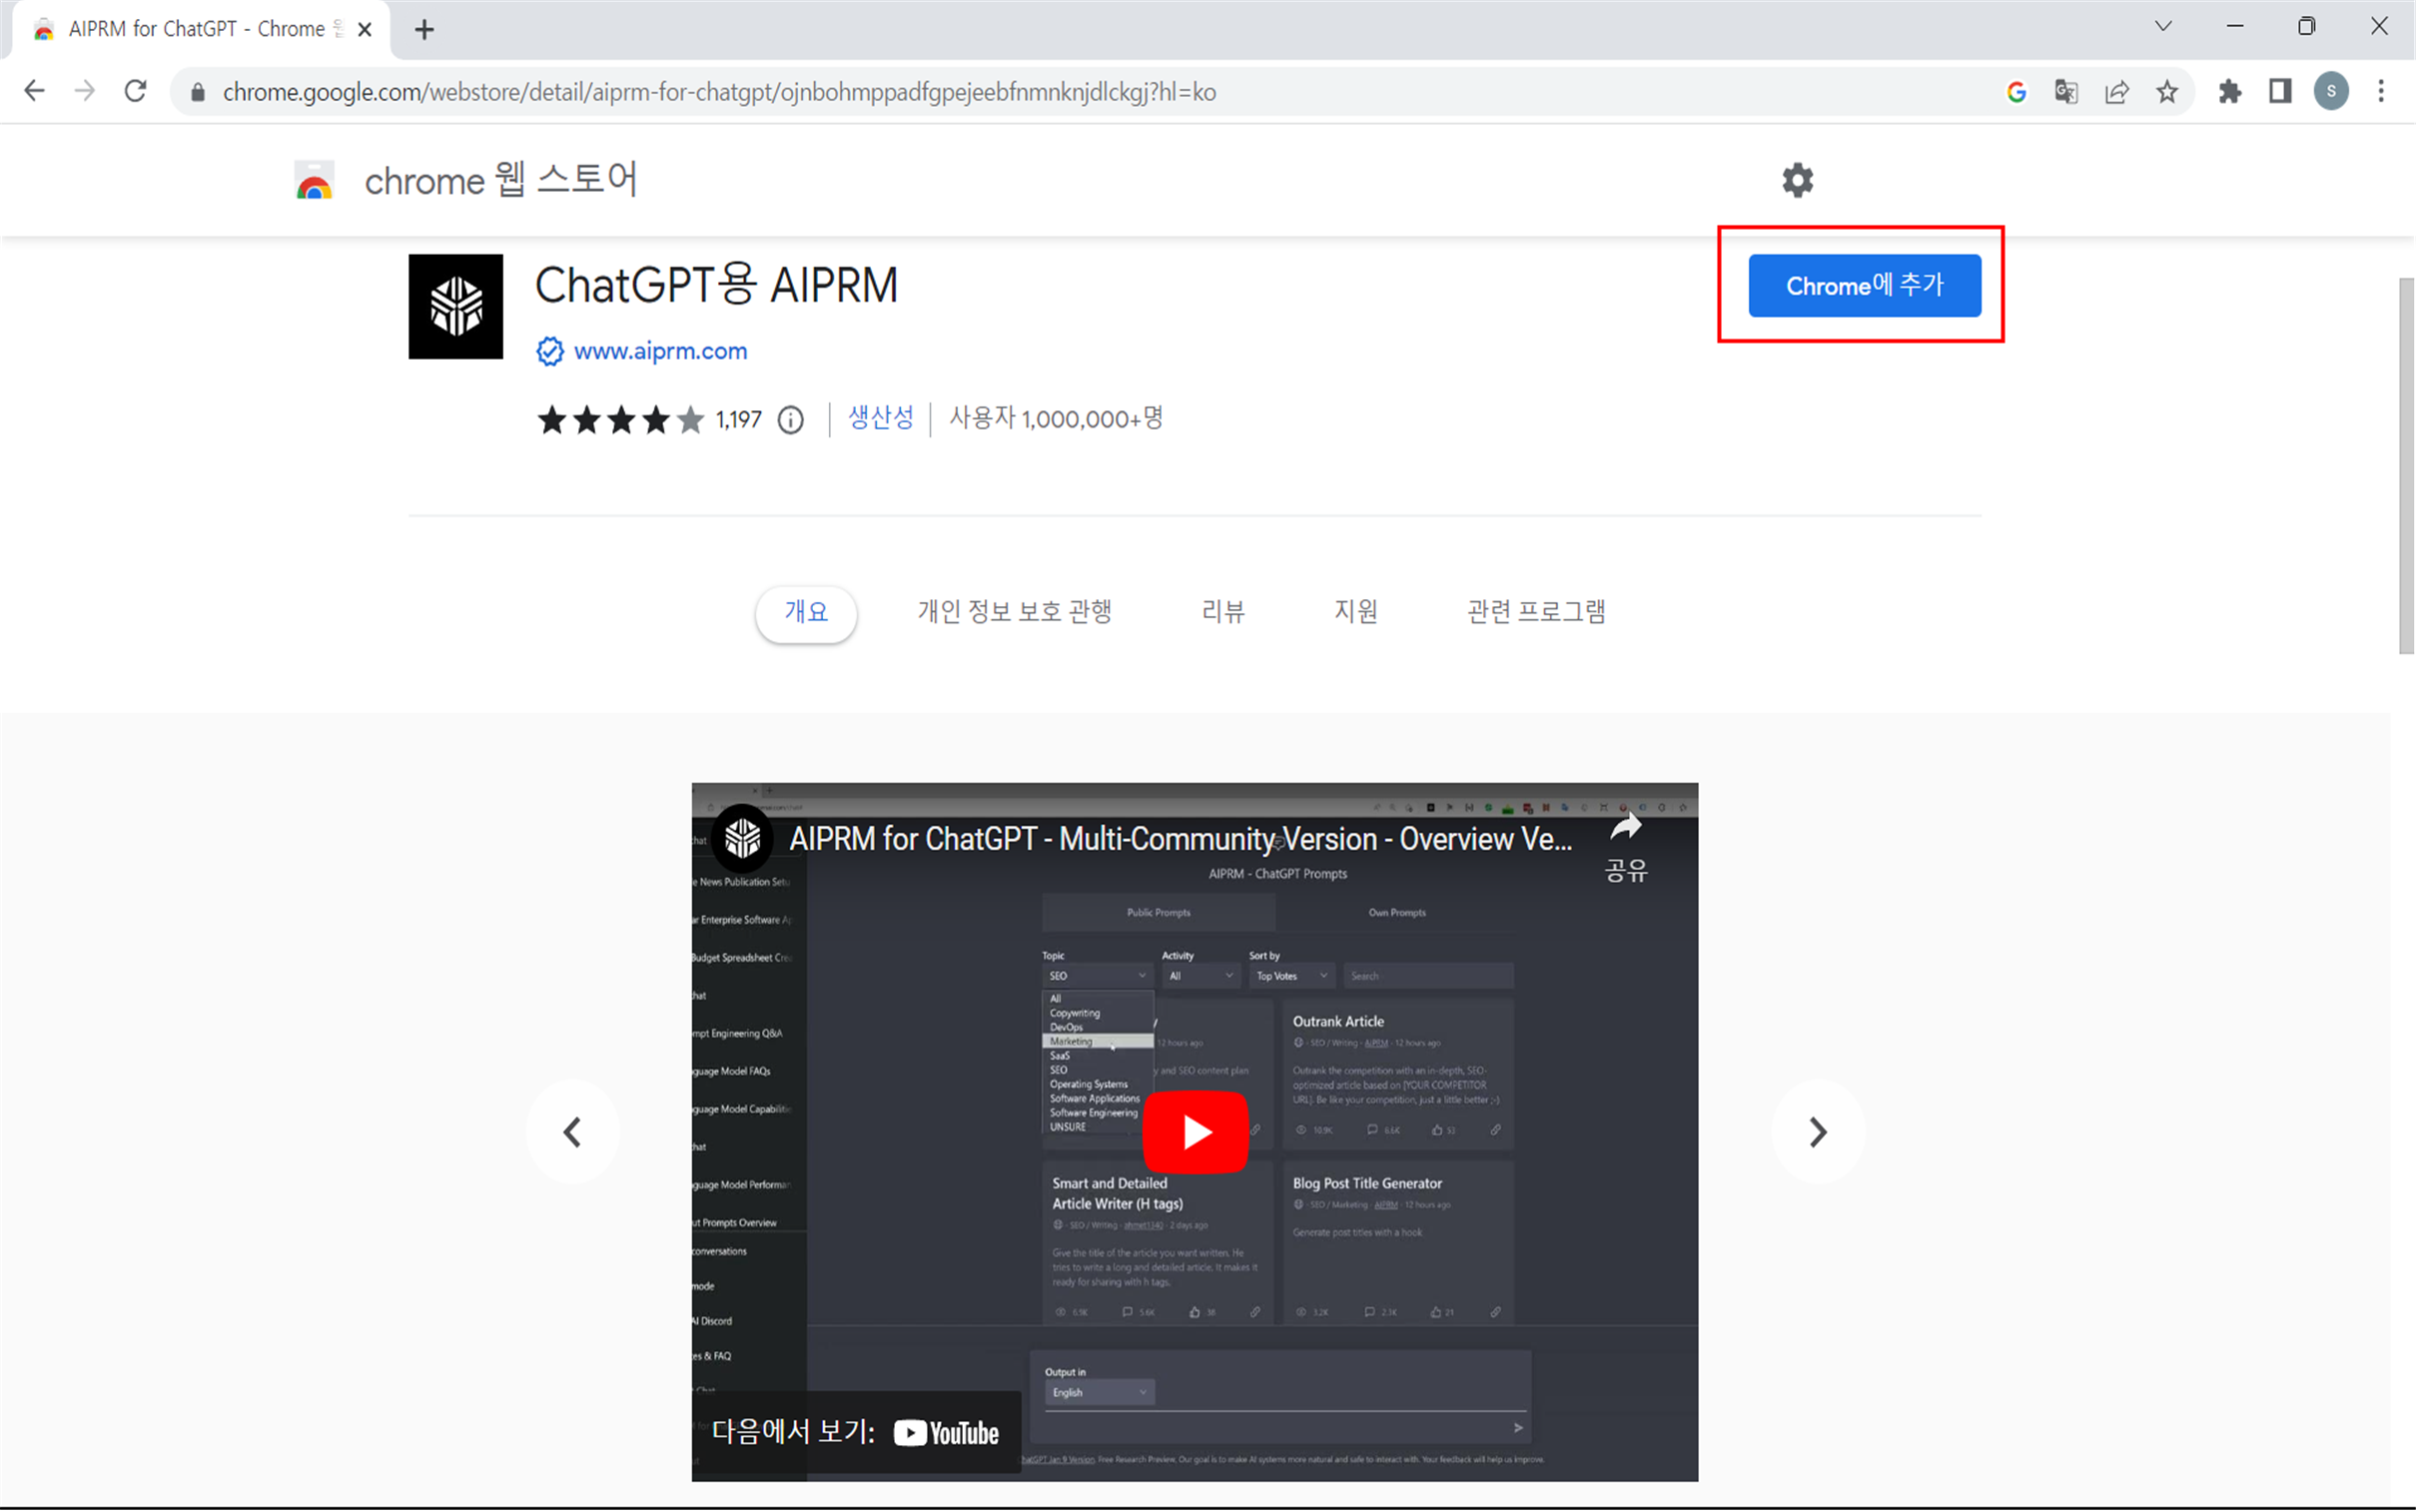Open the extensions puzzle icon
Screen dimensions: 2418x1512
2230,92
